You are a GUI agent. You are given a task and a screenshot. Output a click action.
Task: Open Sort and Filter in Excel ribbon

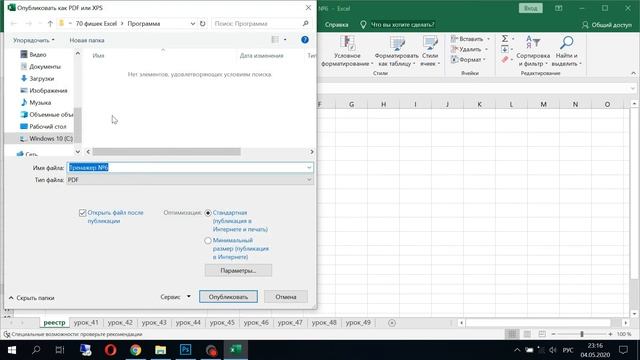tap(533, 51)
